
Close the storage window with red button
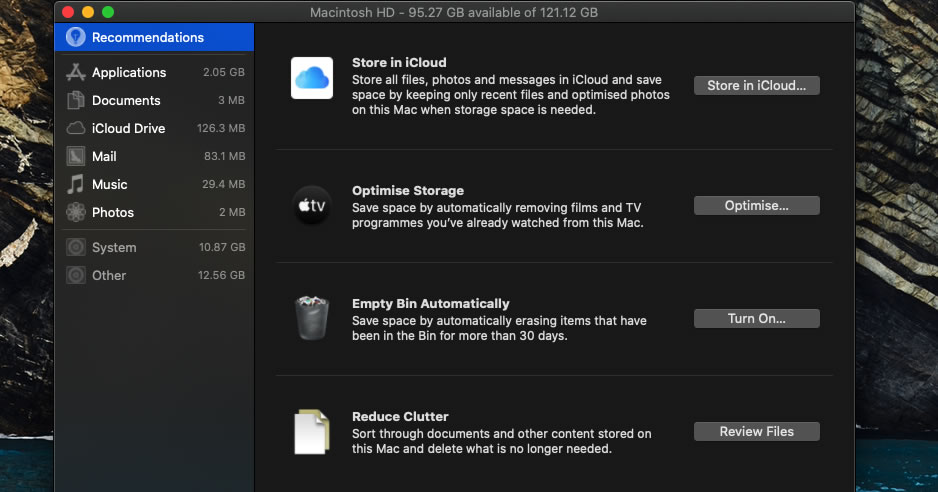point(68,12)
